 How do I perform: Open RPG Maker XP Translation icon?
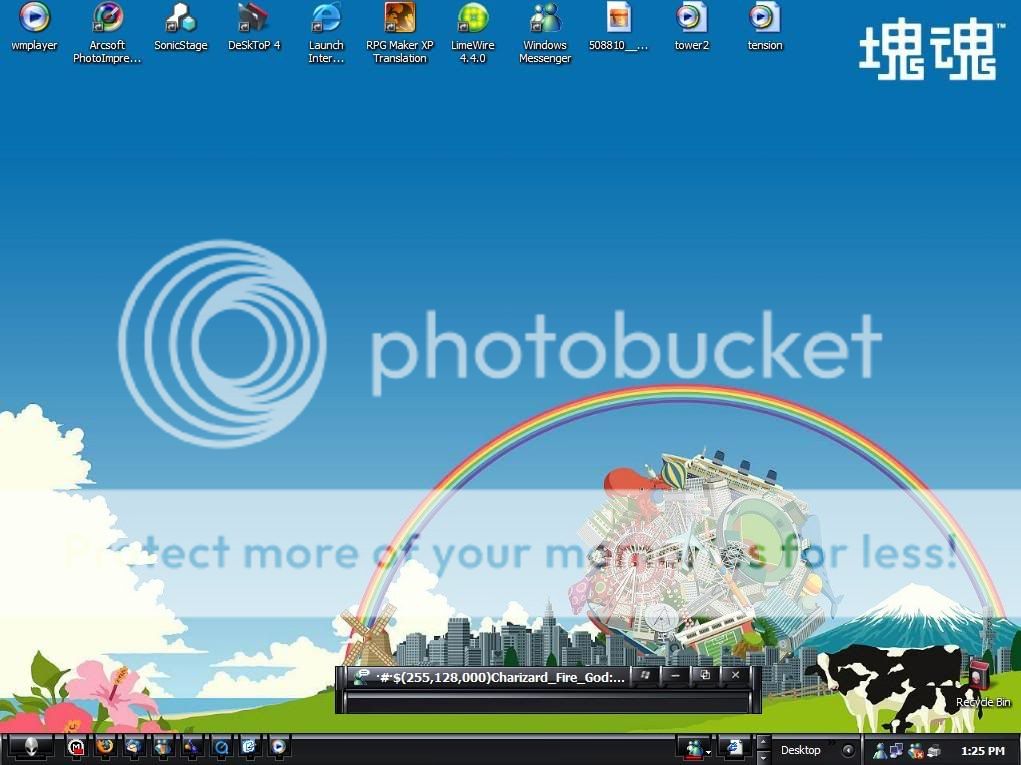(x=399, y=18)
